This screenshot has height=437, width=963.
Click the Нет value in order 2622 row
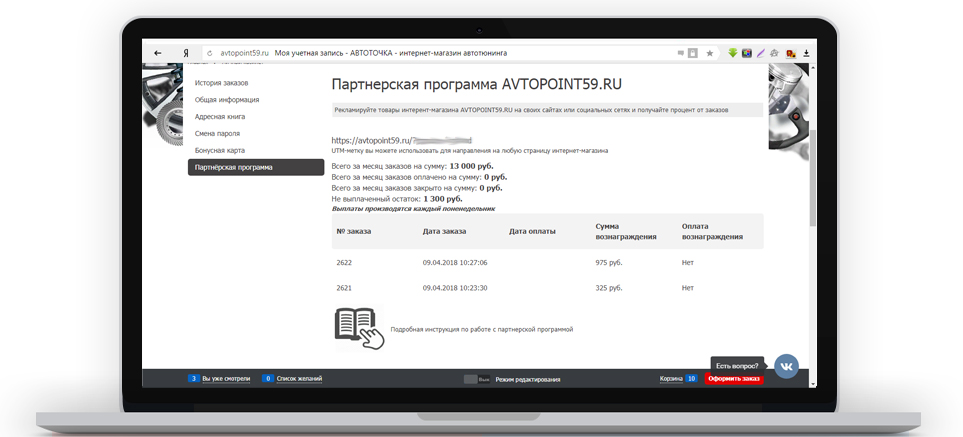(687, 263)
